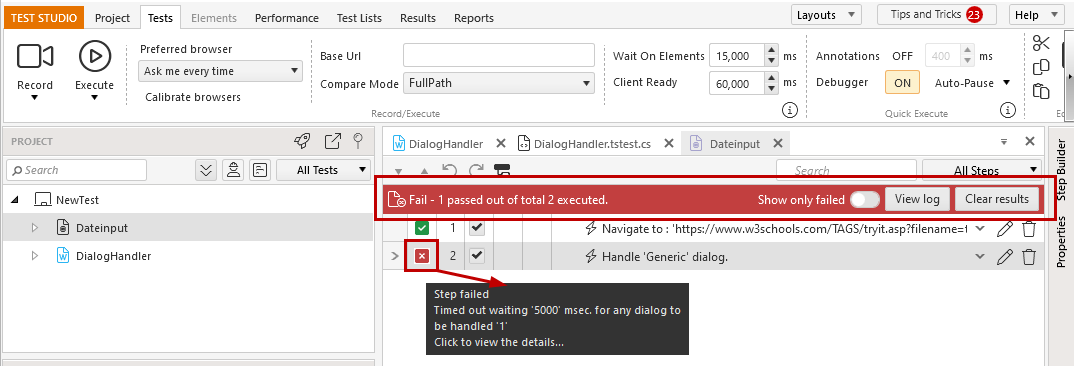Open Tips and Tricks

936,14
